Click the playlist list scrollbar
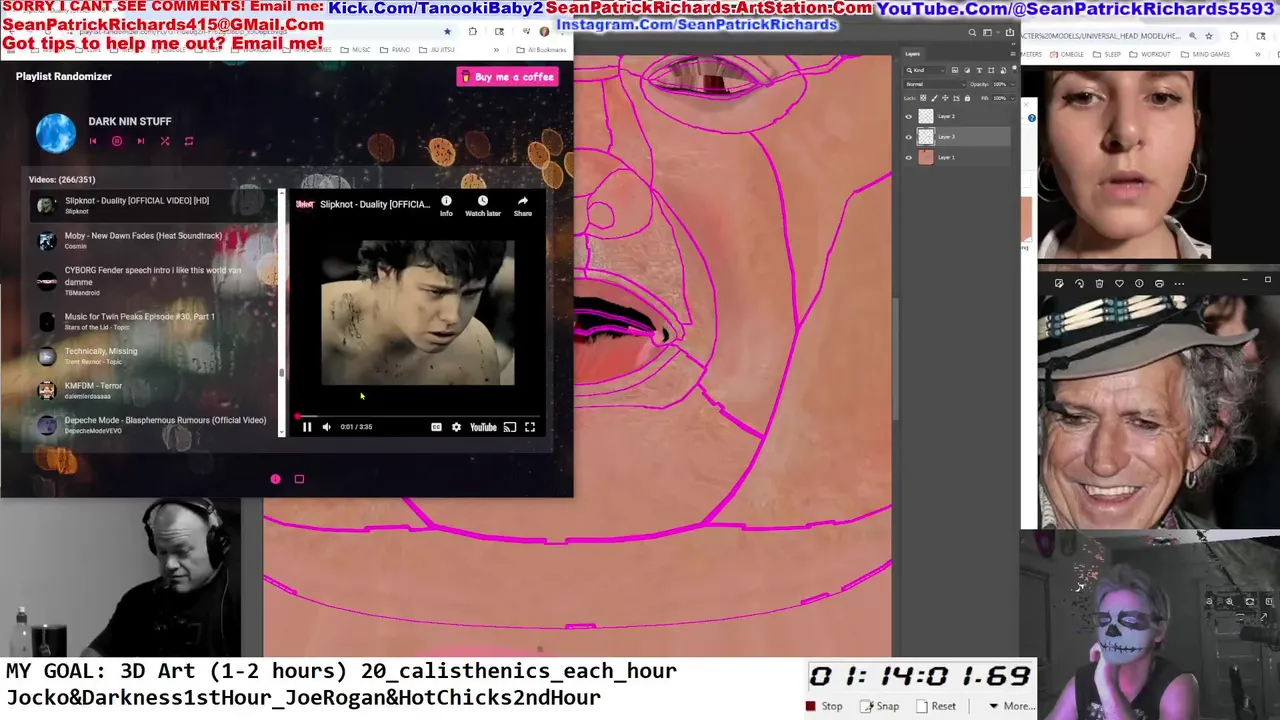1280x720 pixels. pyautogui.click(x=281, y=313)
